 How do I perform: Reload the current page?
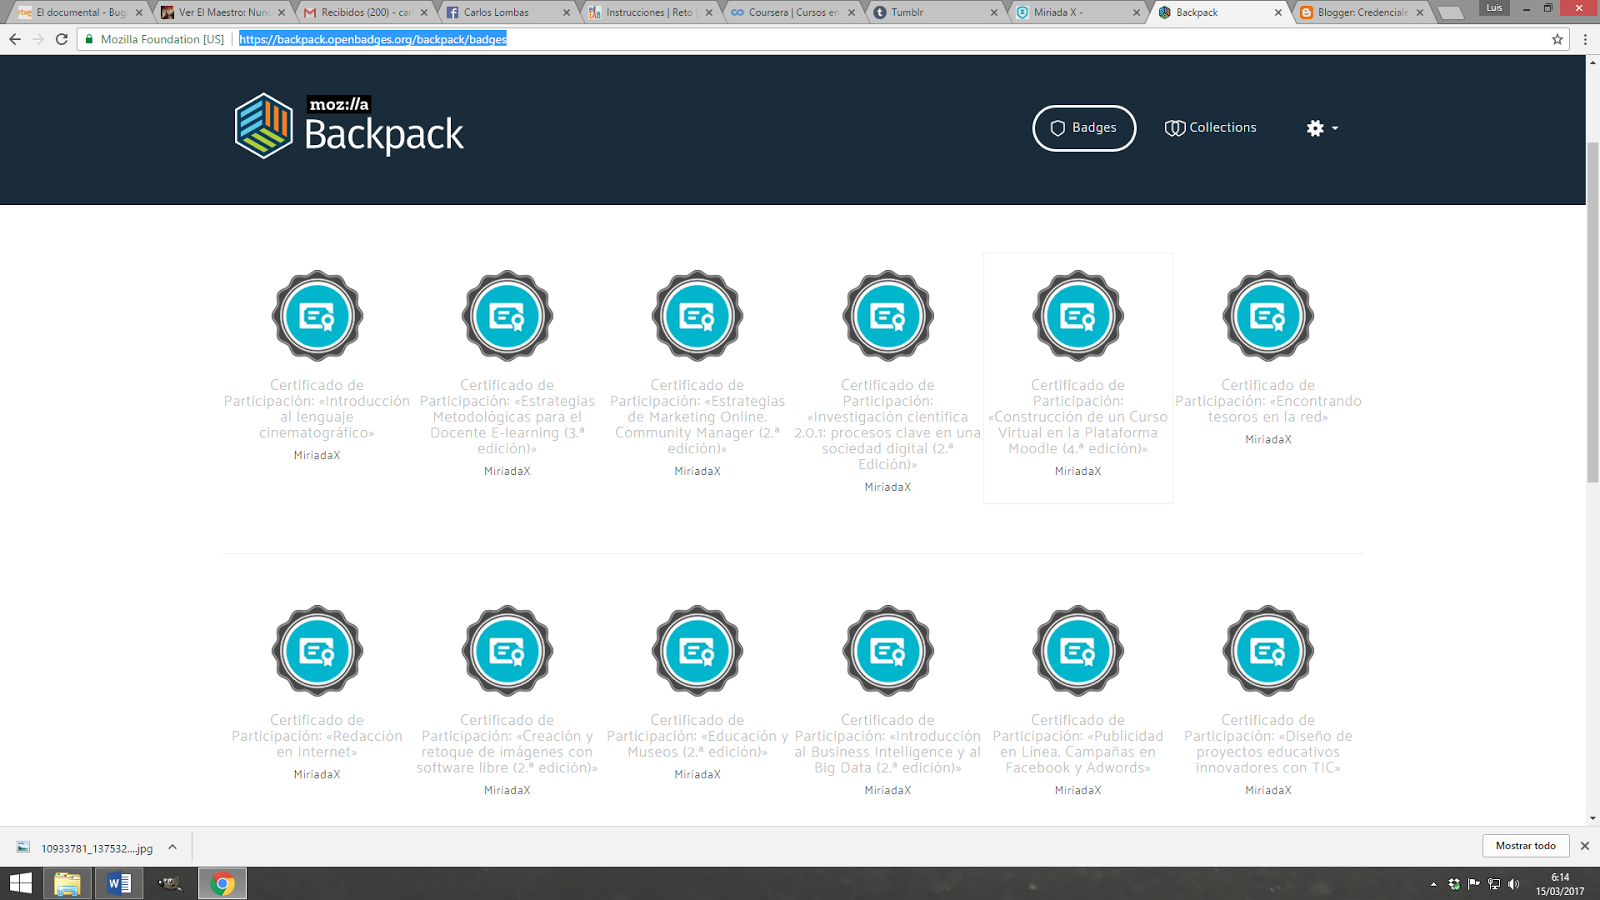pos(62,39)
